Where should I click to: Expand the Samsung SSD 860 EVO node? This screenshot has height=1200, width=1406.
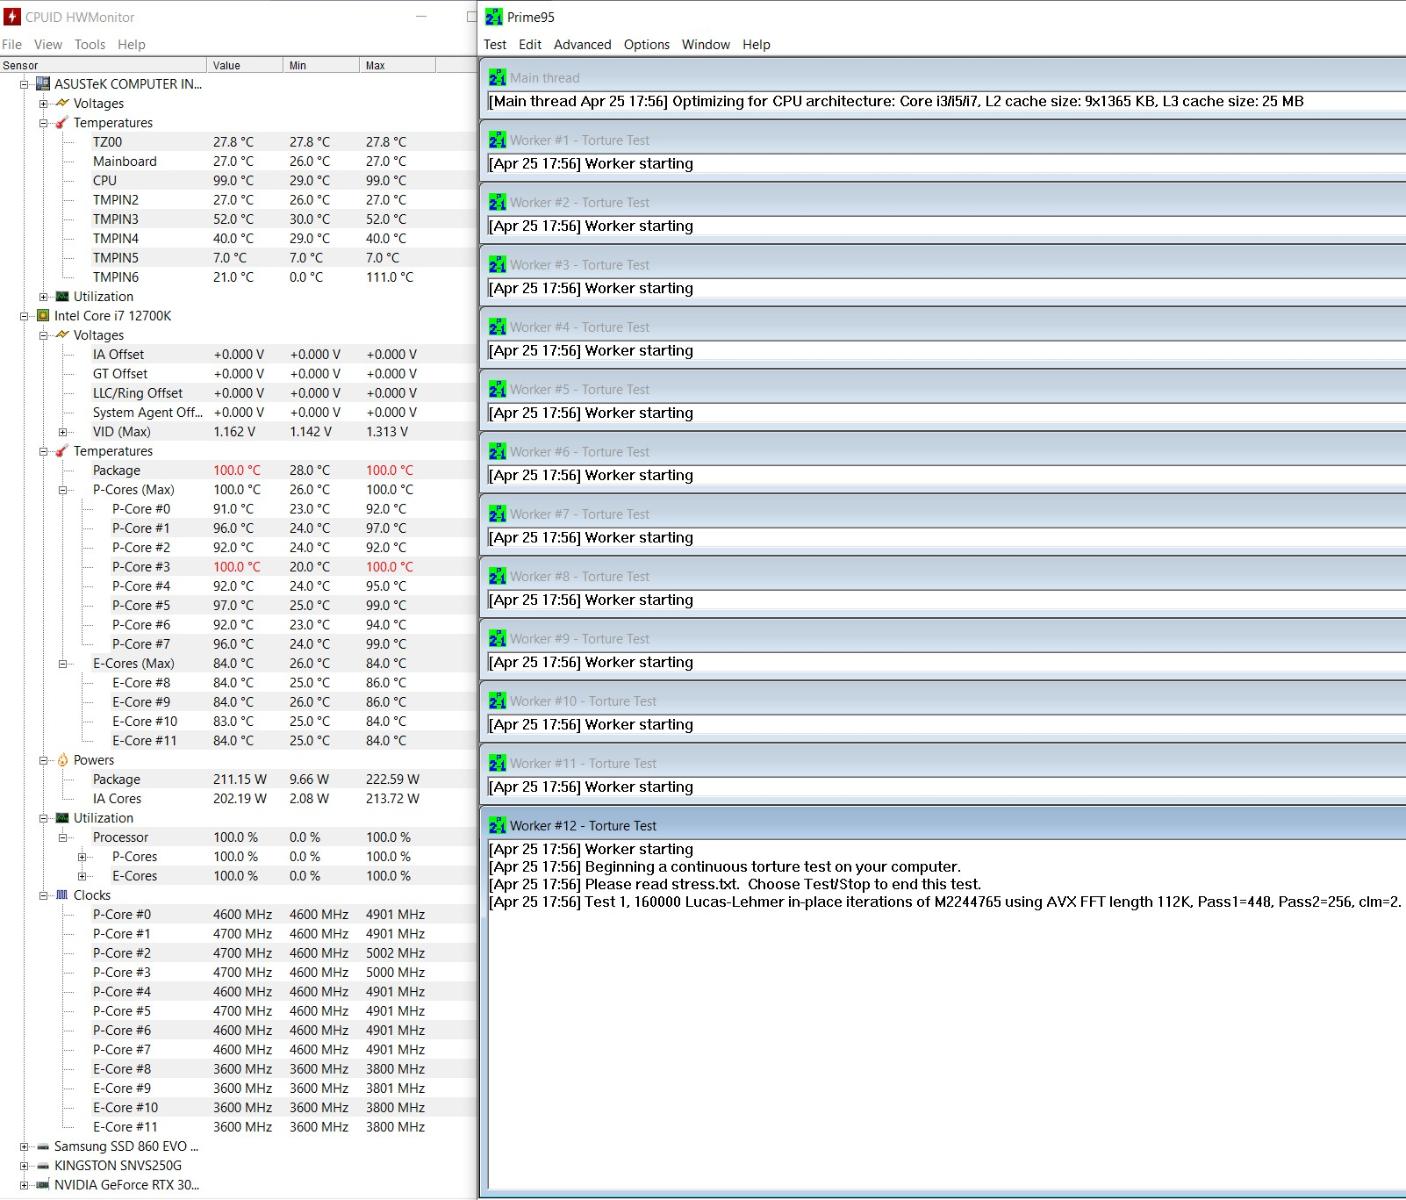pyautogui.click(x=24, y=1147)
